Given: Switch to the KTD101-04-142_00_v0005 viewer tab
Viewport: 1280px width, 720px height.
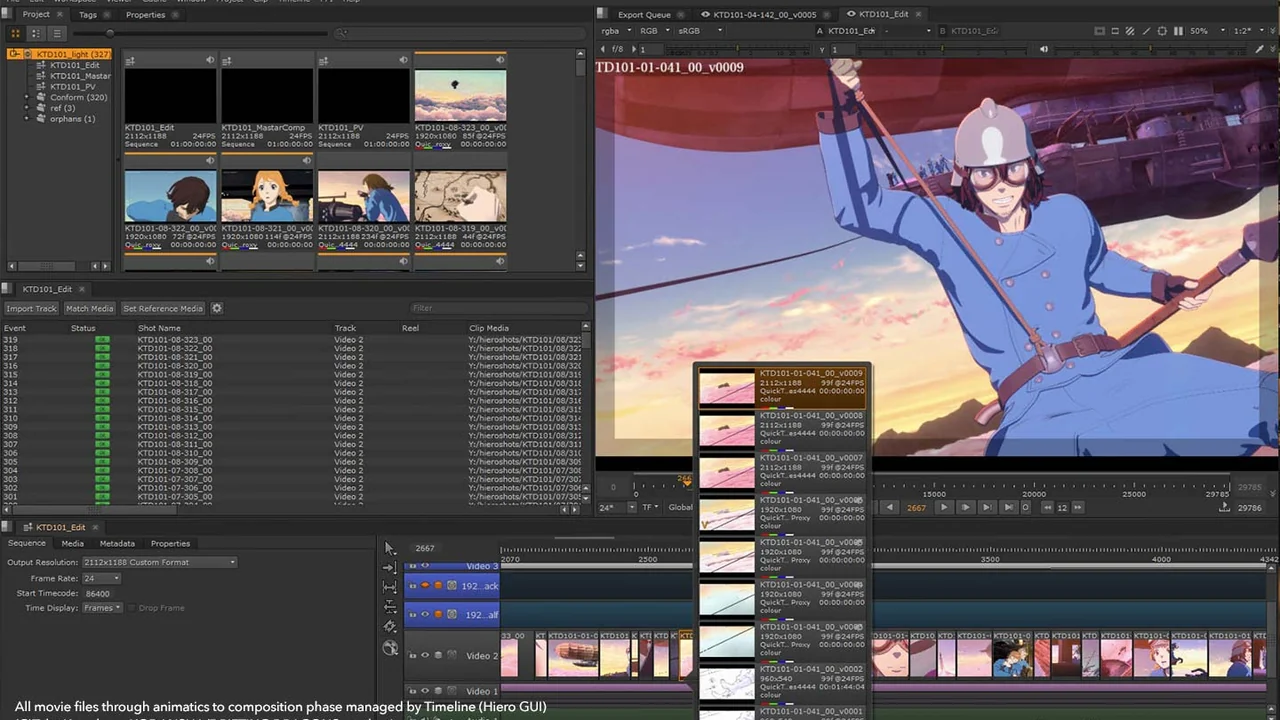Looking at the screenshot, I should point(765,15).
